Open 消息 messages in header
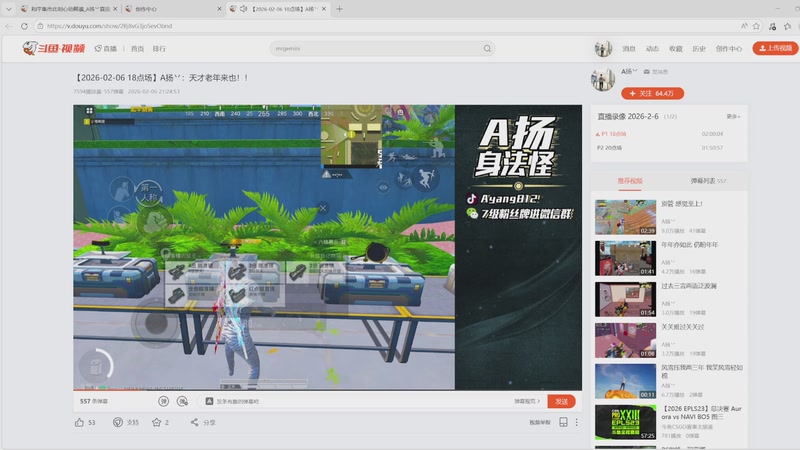 629,48
